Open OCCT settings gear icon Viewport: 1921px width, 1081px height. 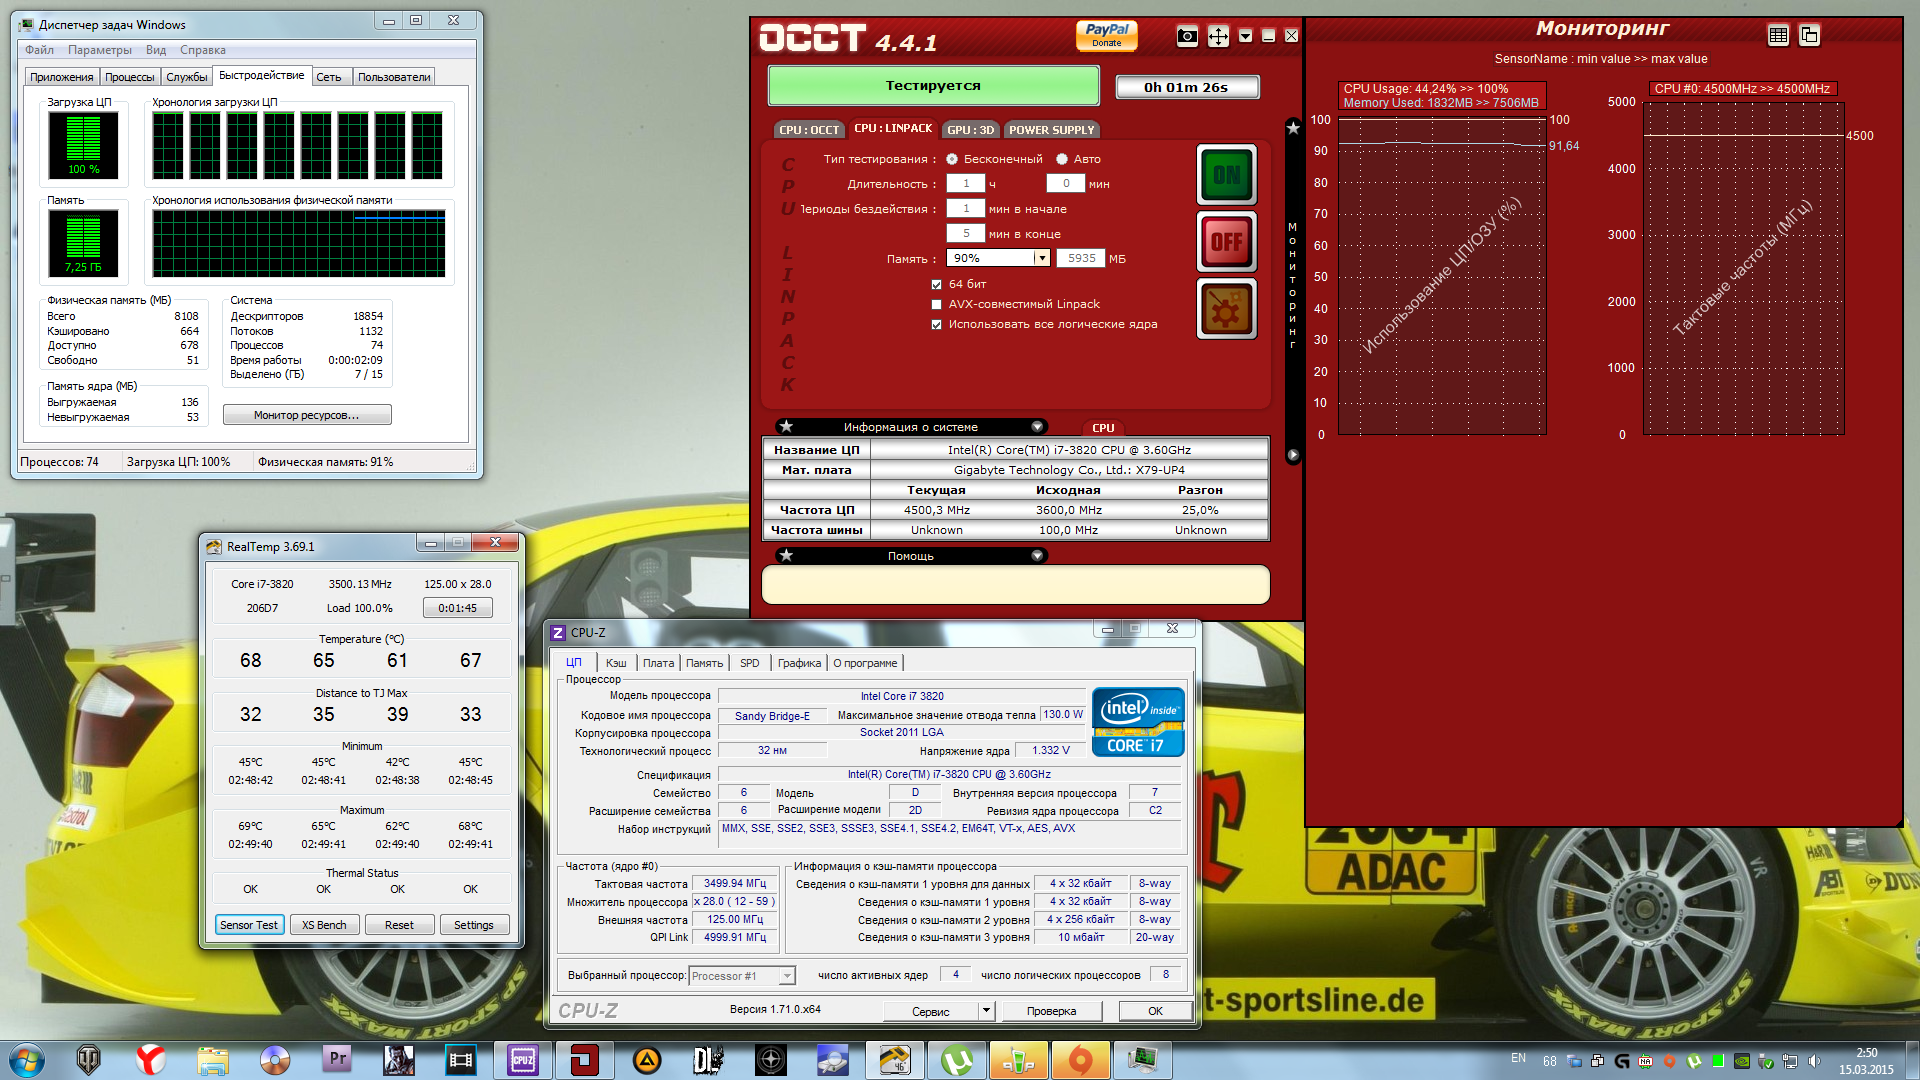pos(1226,309)
